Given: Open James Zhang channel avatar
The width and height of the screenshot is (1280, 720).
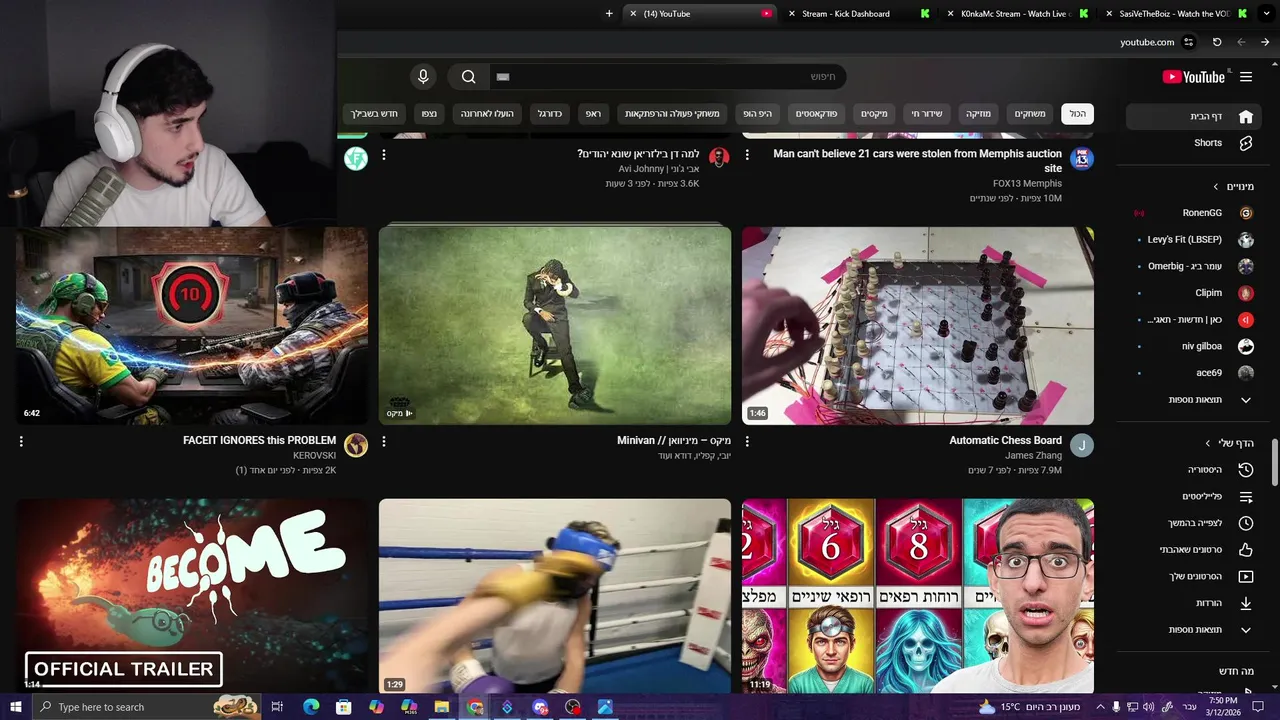Looking at the screenshot, I should 1081,445.
